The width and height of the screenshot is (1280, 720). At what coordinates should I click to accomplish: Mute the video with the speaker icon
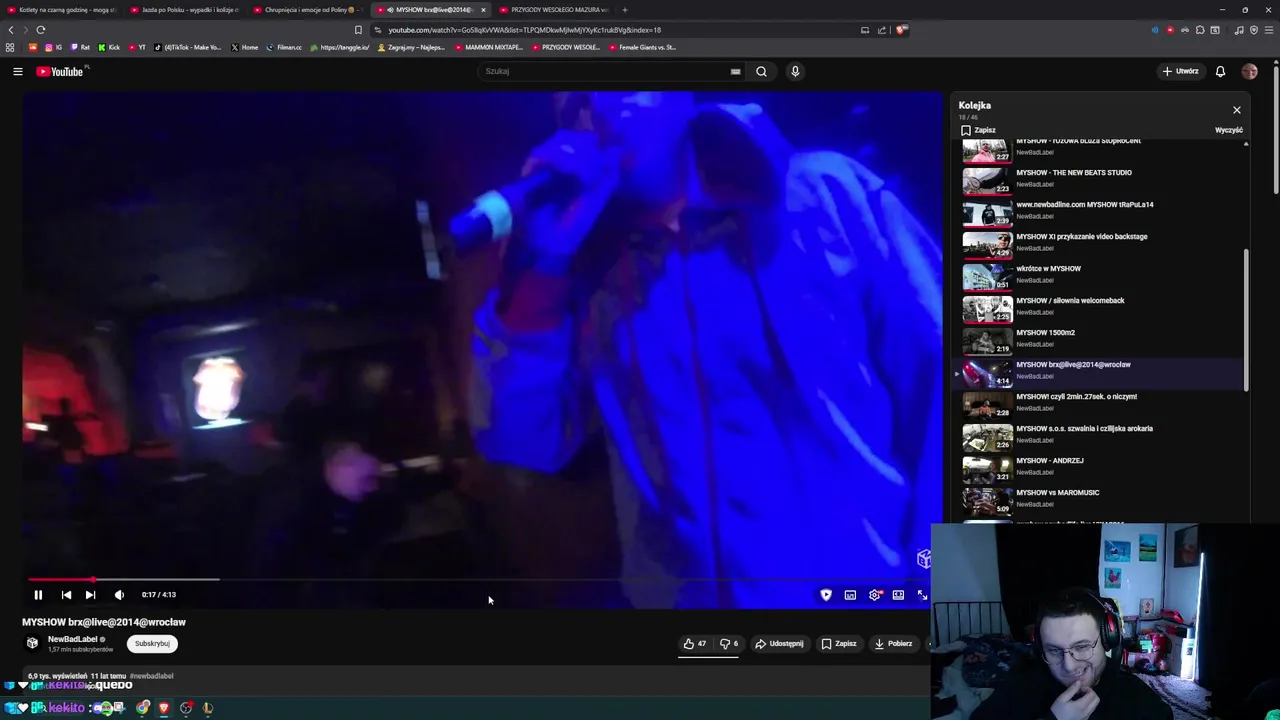(119, 595)
